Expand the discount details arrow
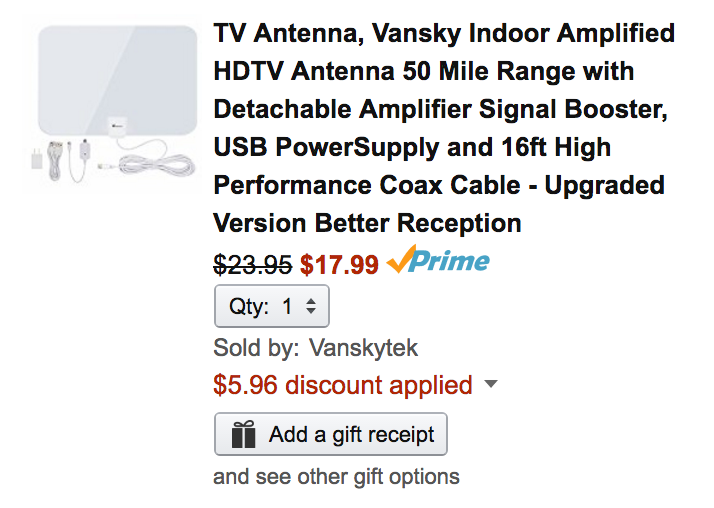714x508 pixels. pos(490,385)
